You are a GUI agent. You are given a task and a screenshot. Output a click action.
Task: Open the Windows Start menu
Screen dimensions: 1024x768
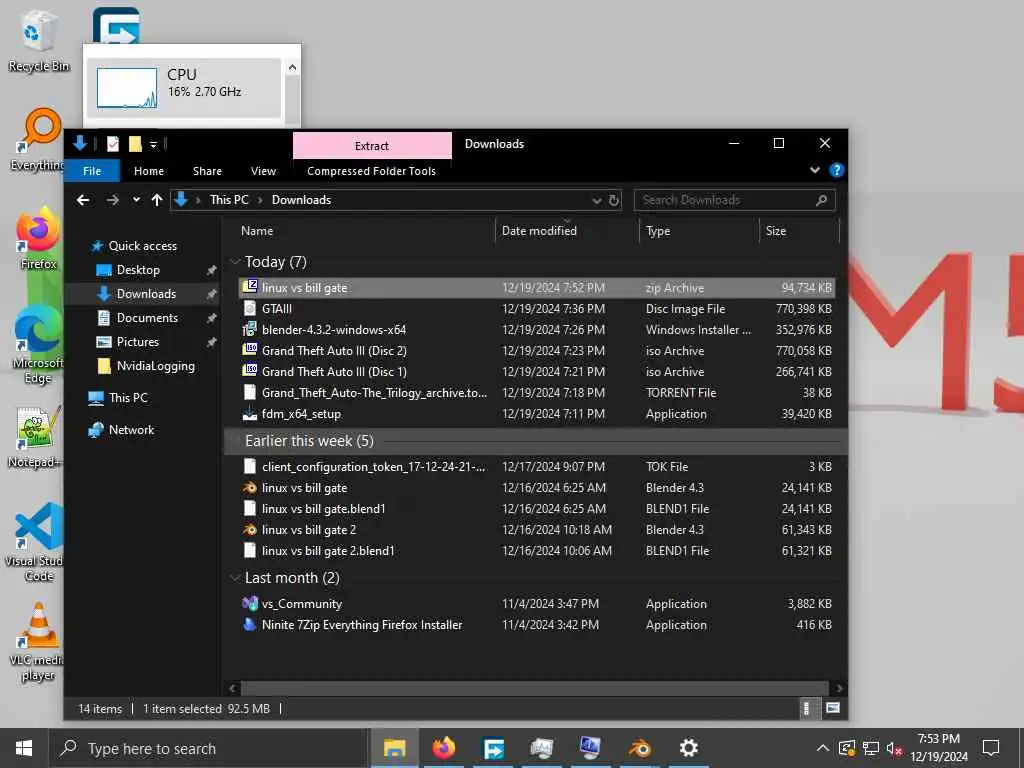24,748
